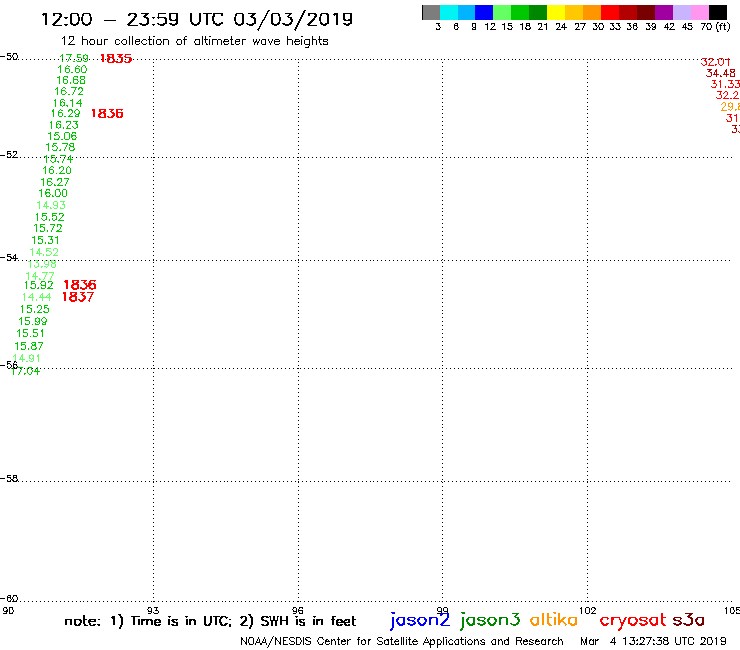Select the value "15.06"

[62, 136]
